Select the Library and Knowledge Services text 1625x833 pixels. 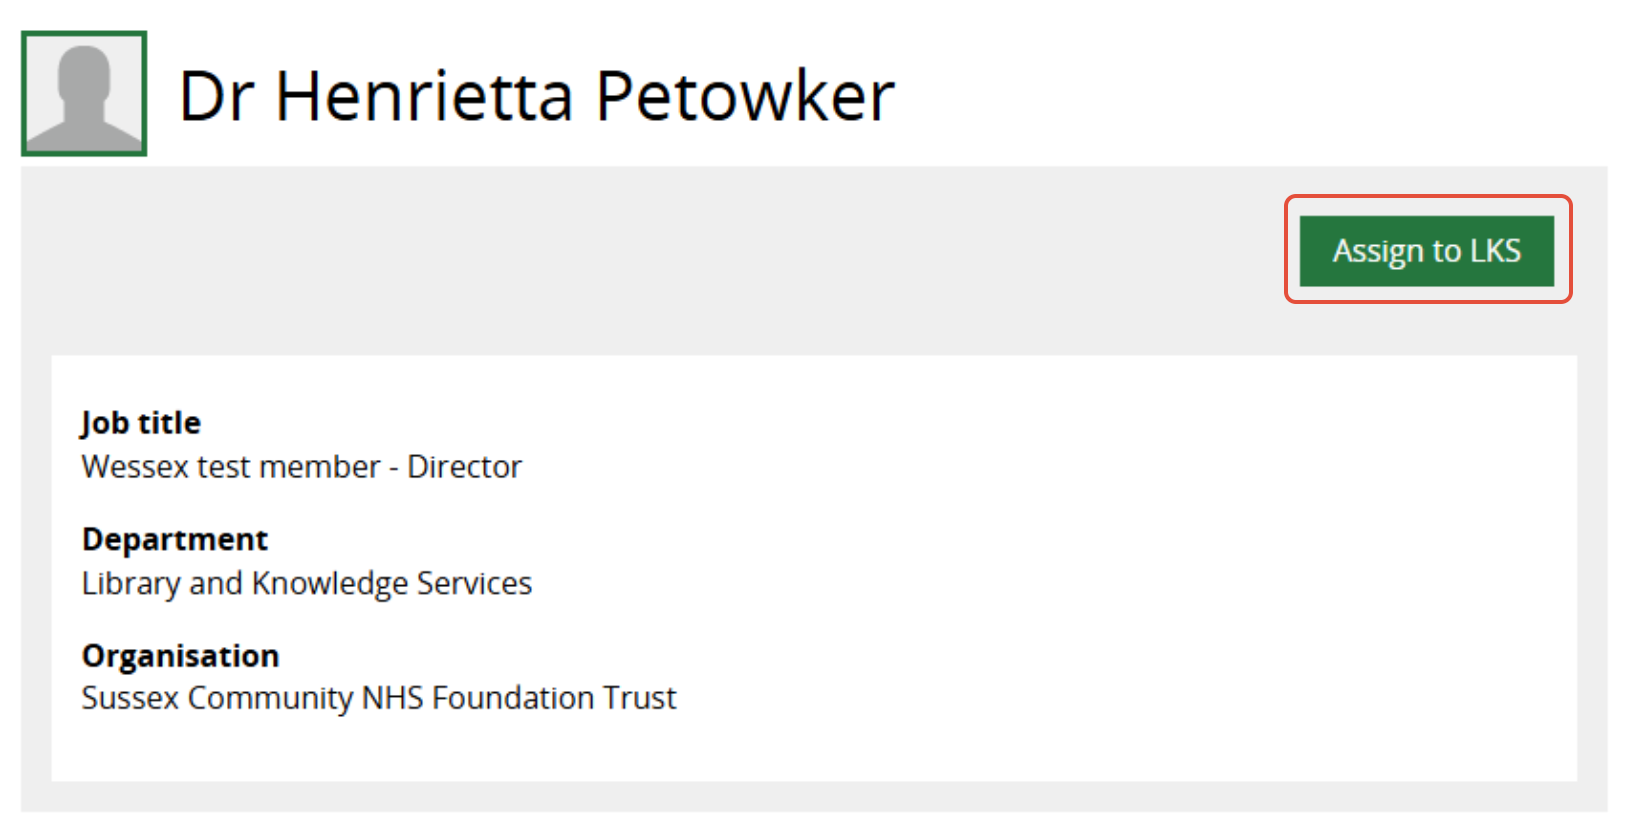307,583
